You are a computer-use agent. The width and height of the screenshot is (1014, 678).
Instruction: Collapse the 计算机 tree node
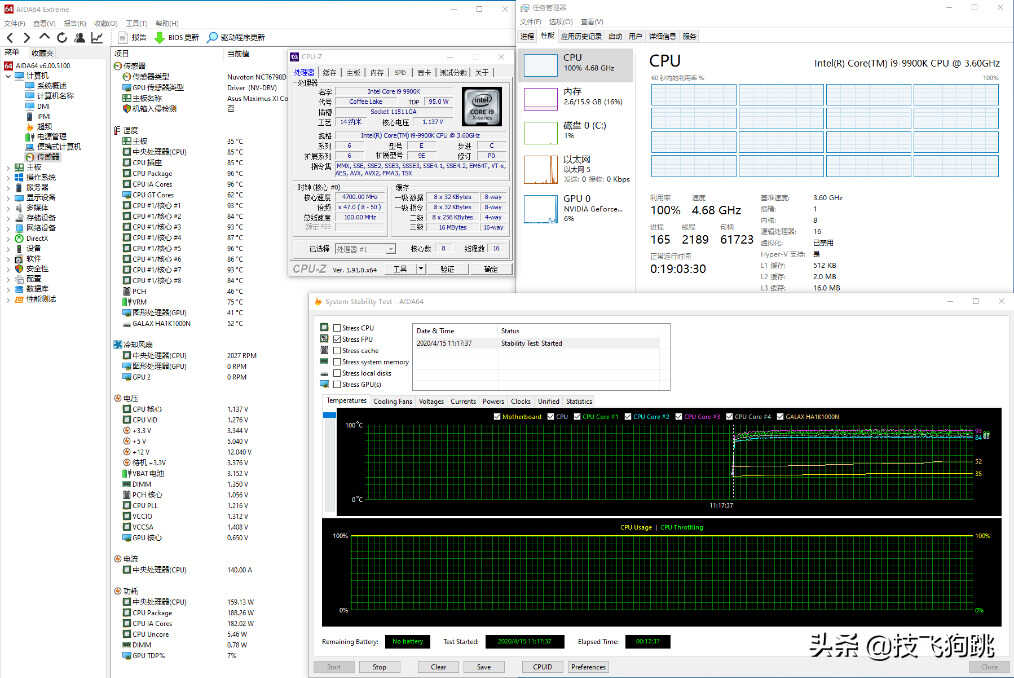[8, 76]
